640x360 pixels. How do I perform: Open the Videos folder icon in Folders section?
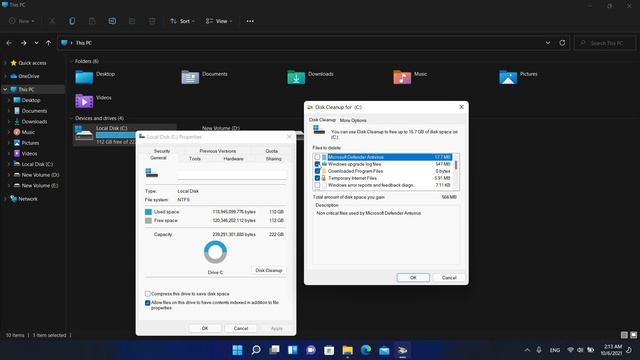[84, 101]
